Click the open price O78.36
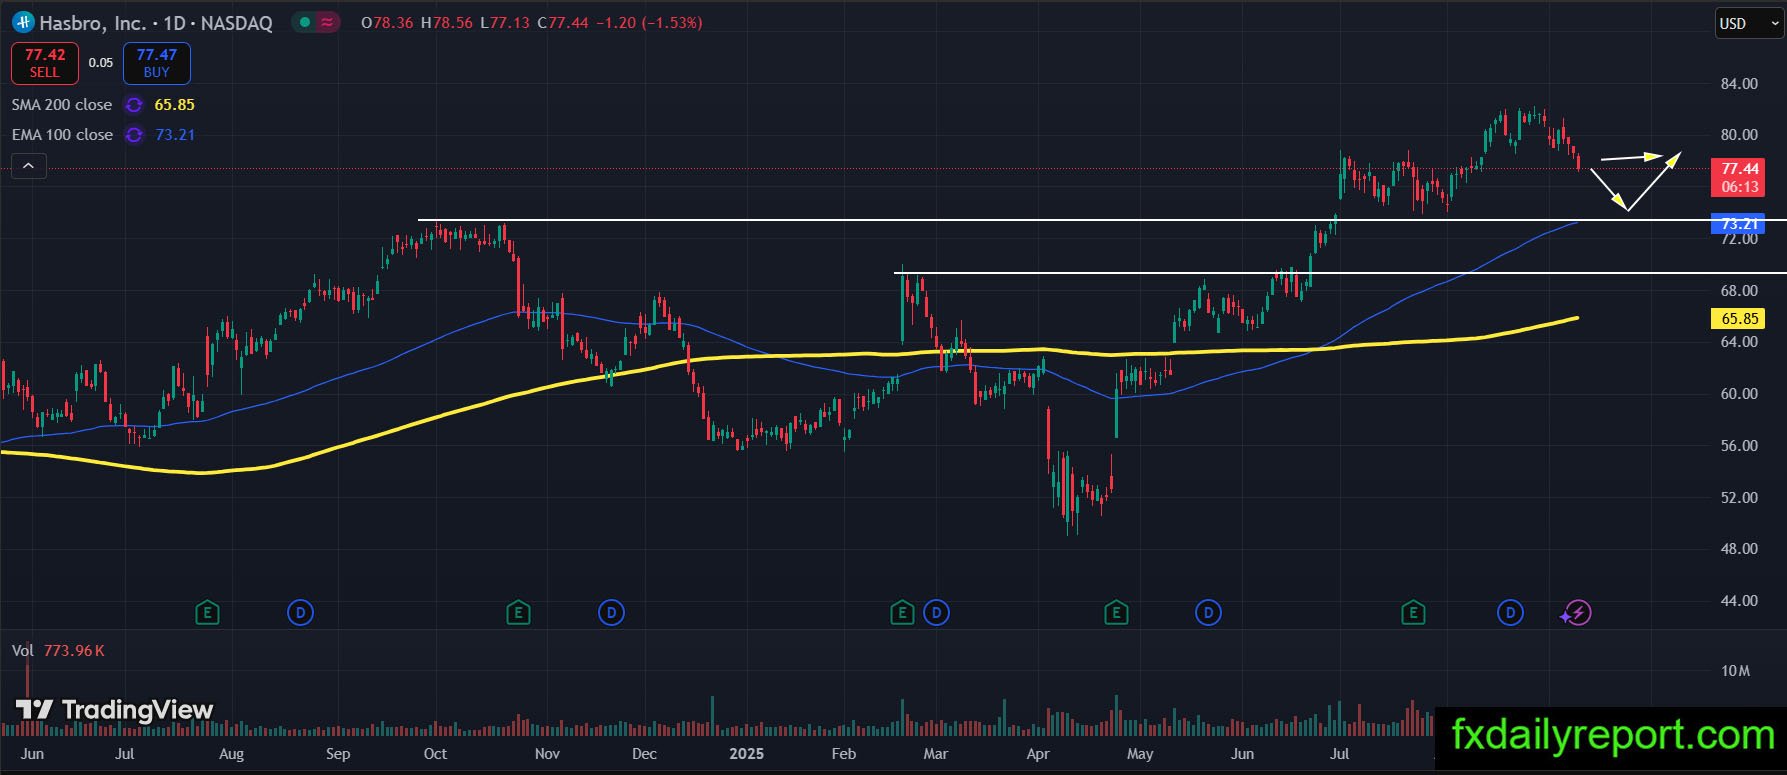Screen dimensions: 1787x775 [x=388, y=23]
